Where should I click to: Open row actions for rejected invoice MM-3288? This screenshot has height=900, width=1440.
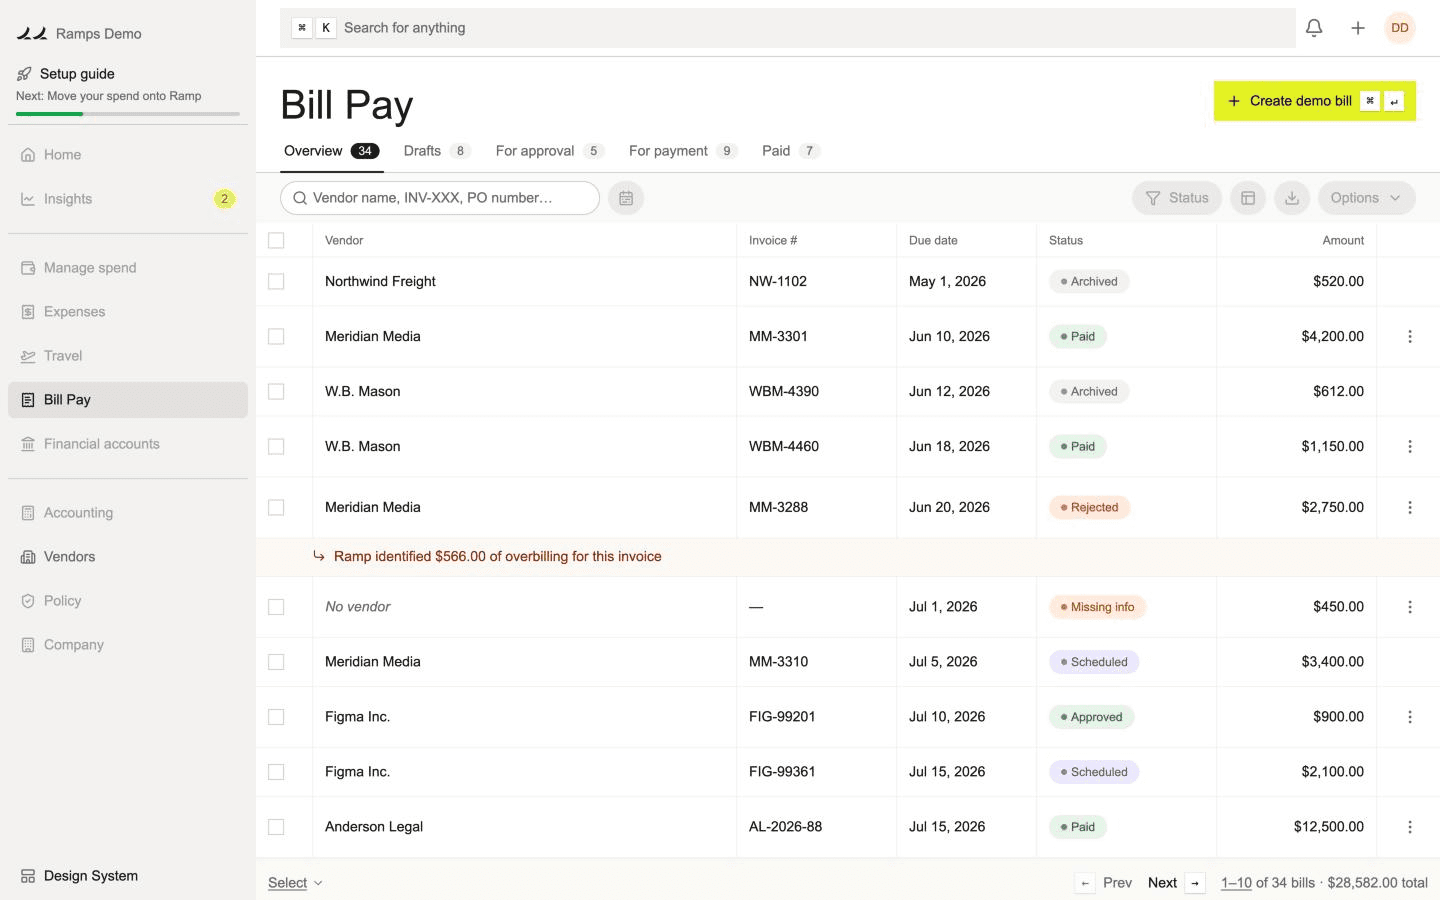pyautogui.click(x=1410, y=508)
